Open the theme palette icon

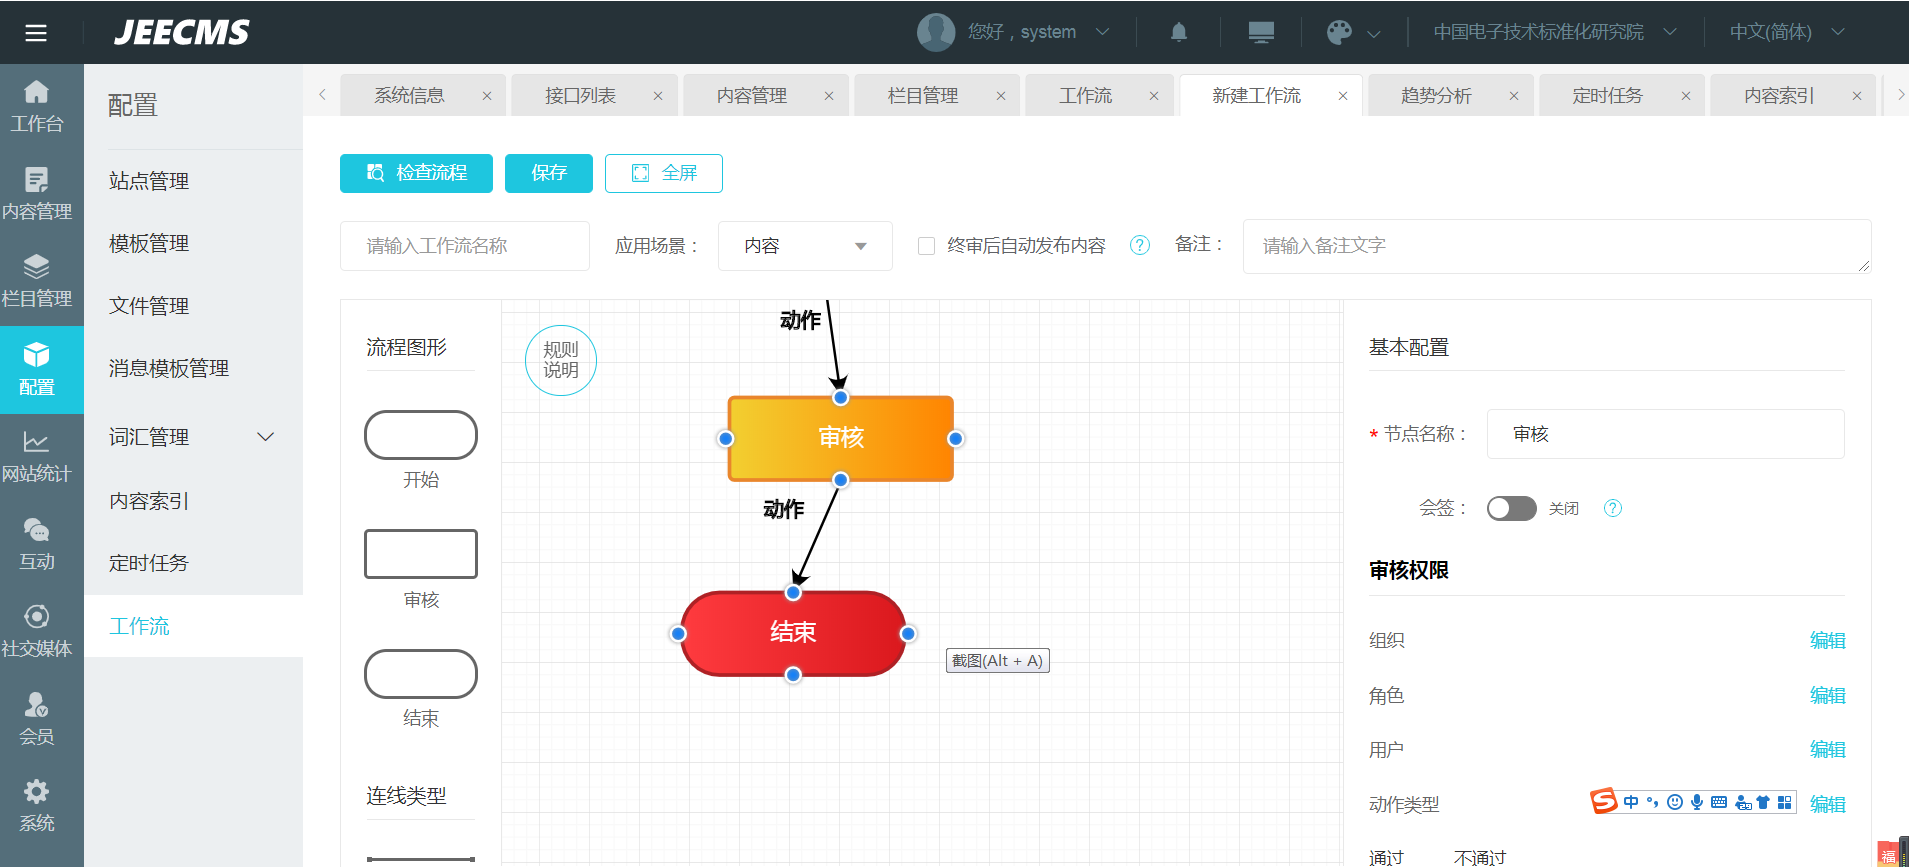point(1339,32)
